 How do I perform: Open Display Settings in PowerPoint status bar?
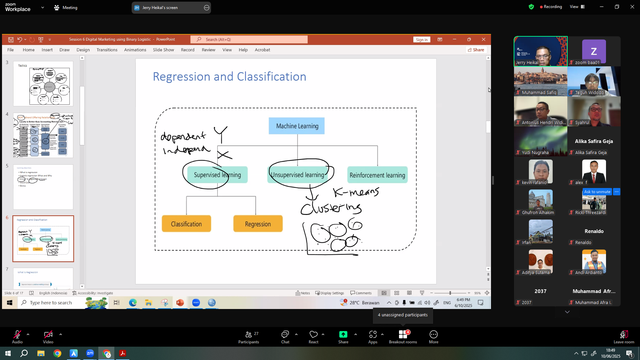330,293
